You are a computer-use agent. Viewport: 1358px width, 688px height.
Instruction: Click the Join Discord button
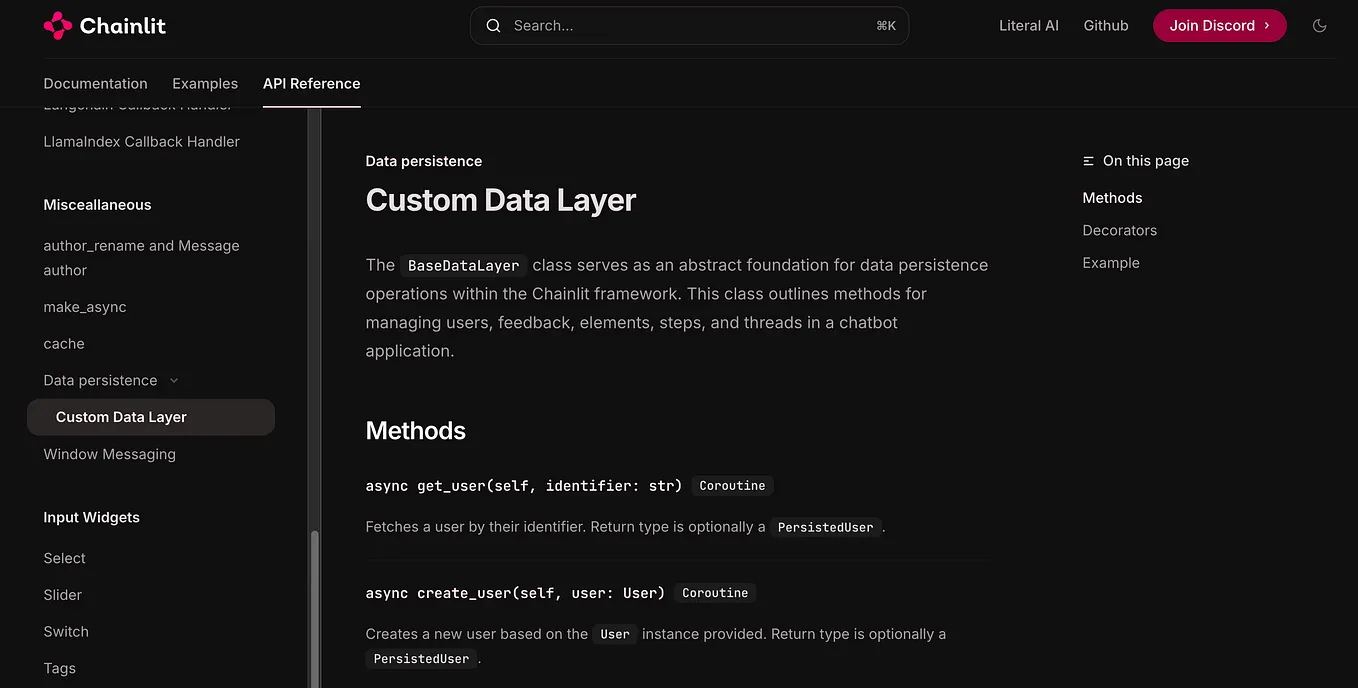1219,25
